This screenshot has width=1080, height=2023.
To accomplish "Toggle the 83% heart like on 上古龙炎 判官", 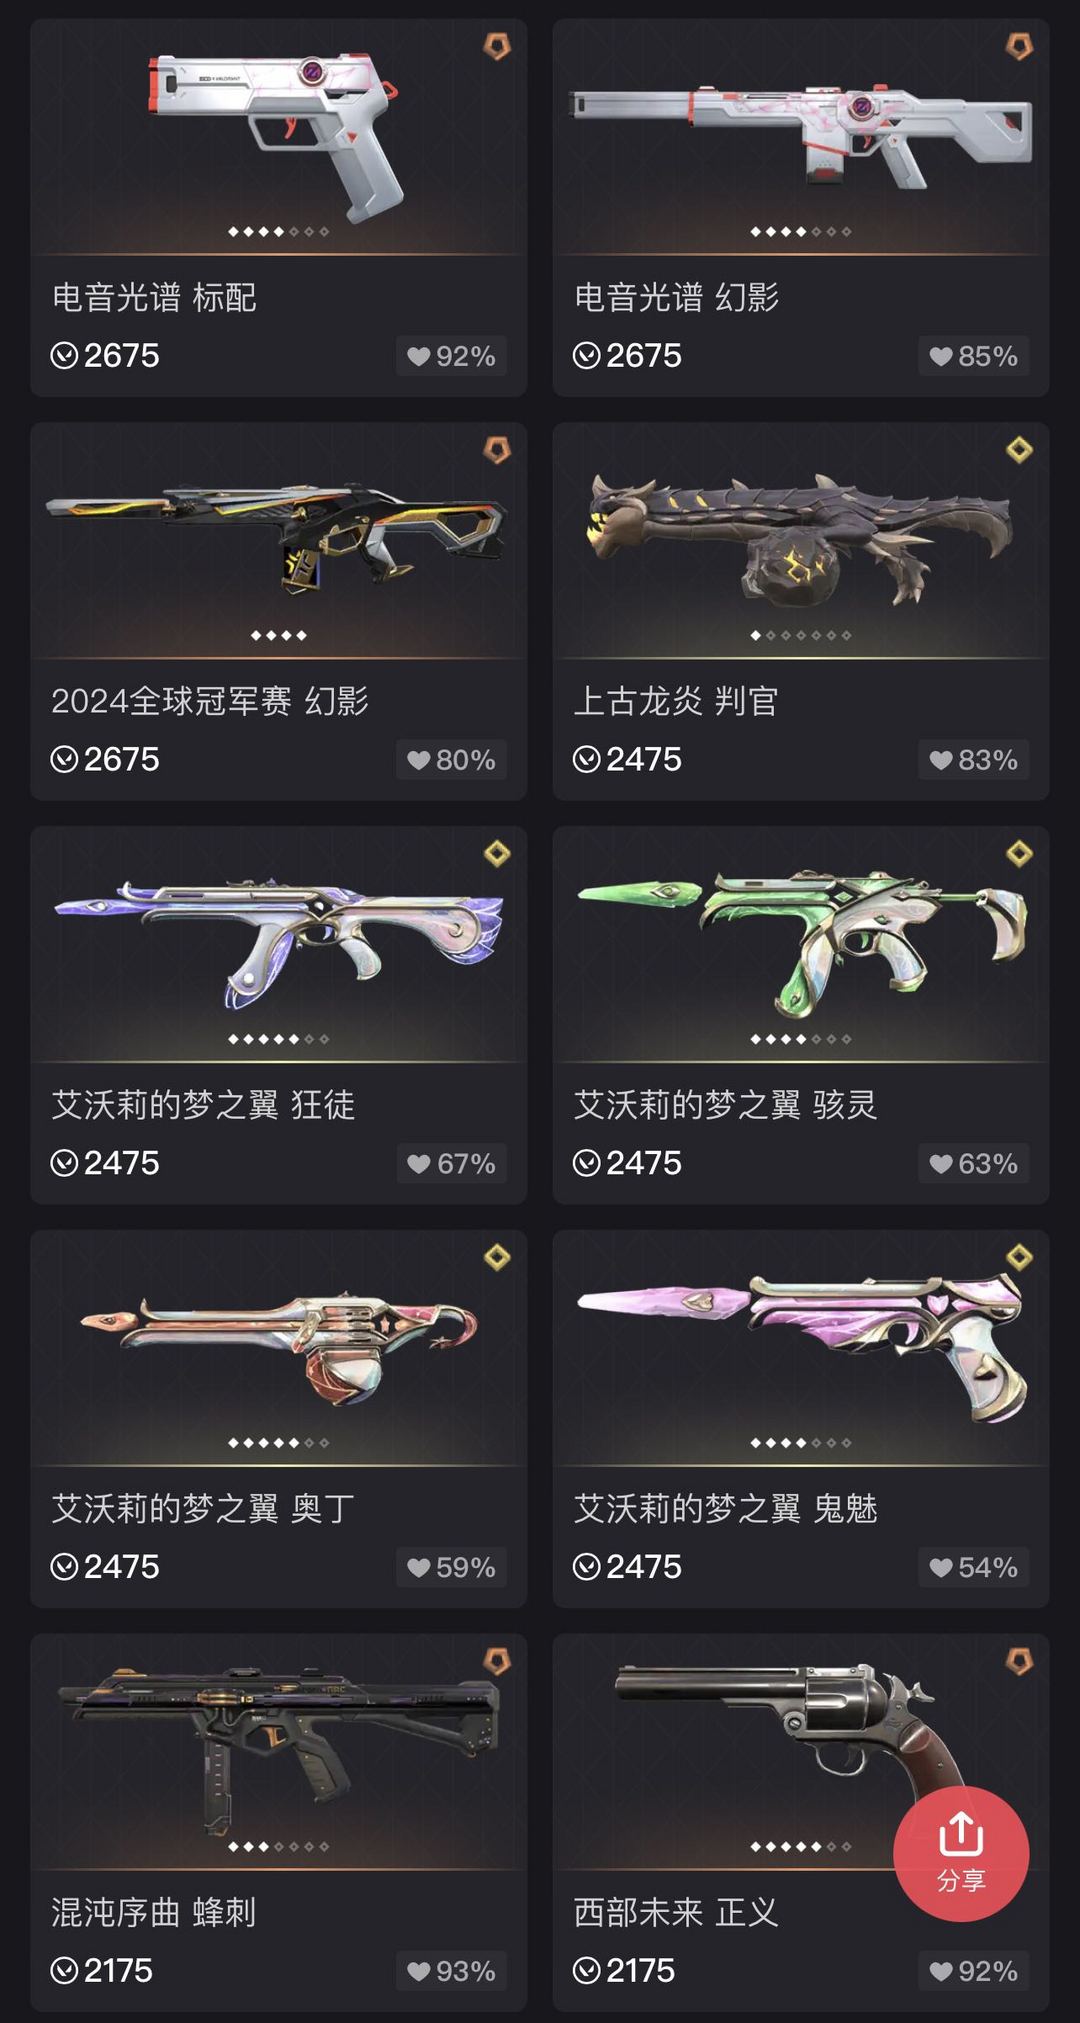I will tap(973, 760).
